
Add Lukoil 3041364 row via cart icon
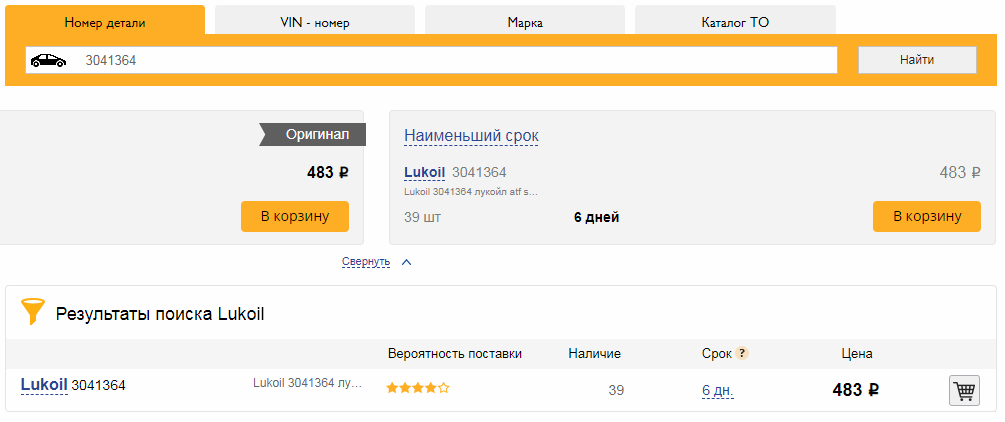(964, 390)
